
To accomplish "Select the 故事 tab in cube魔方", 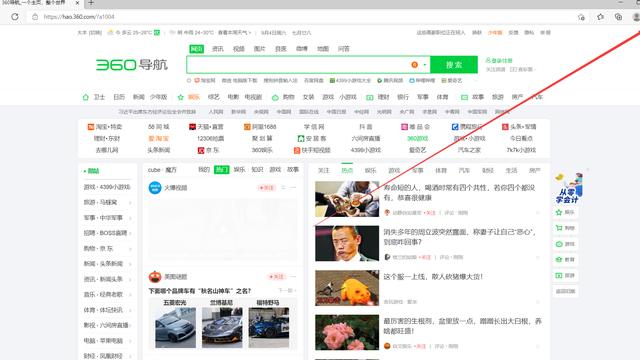I will point(293,170).
